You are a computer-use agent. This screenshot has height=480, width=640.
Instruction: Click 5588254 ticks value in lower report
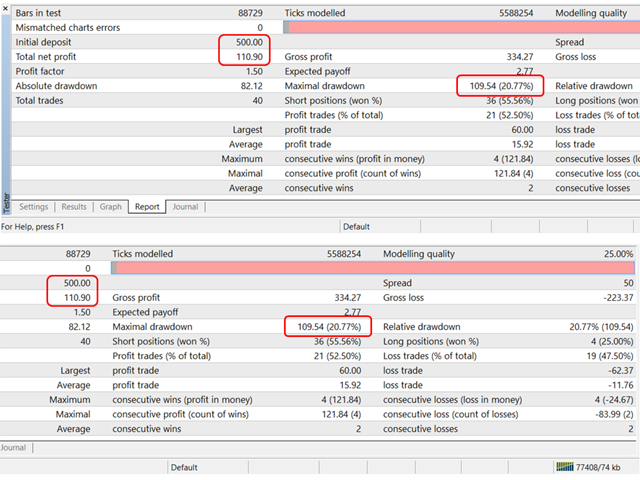click(x=344, y=254)
